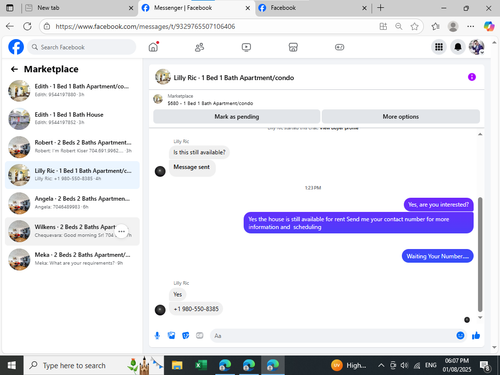This screenshot has height=375, width=500.
Task: Click the Search Facebook field
Action: 82,47
